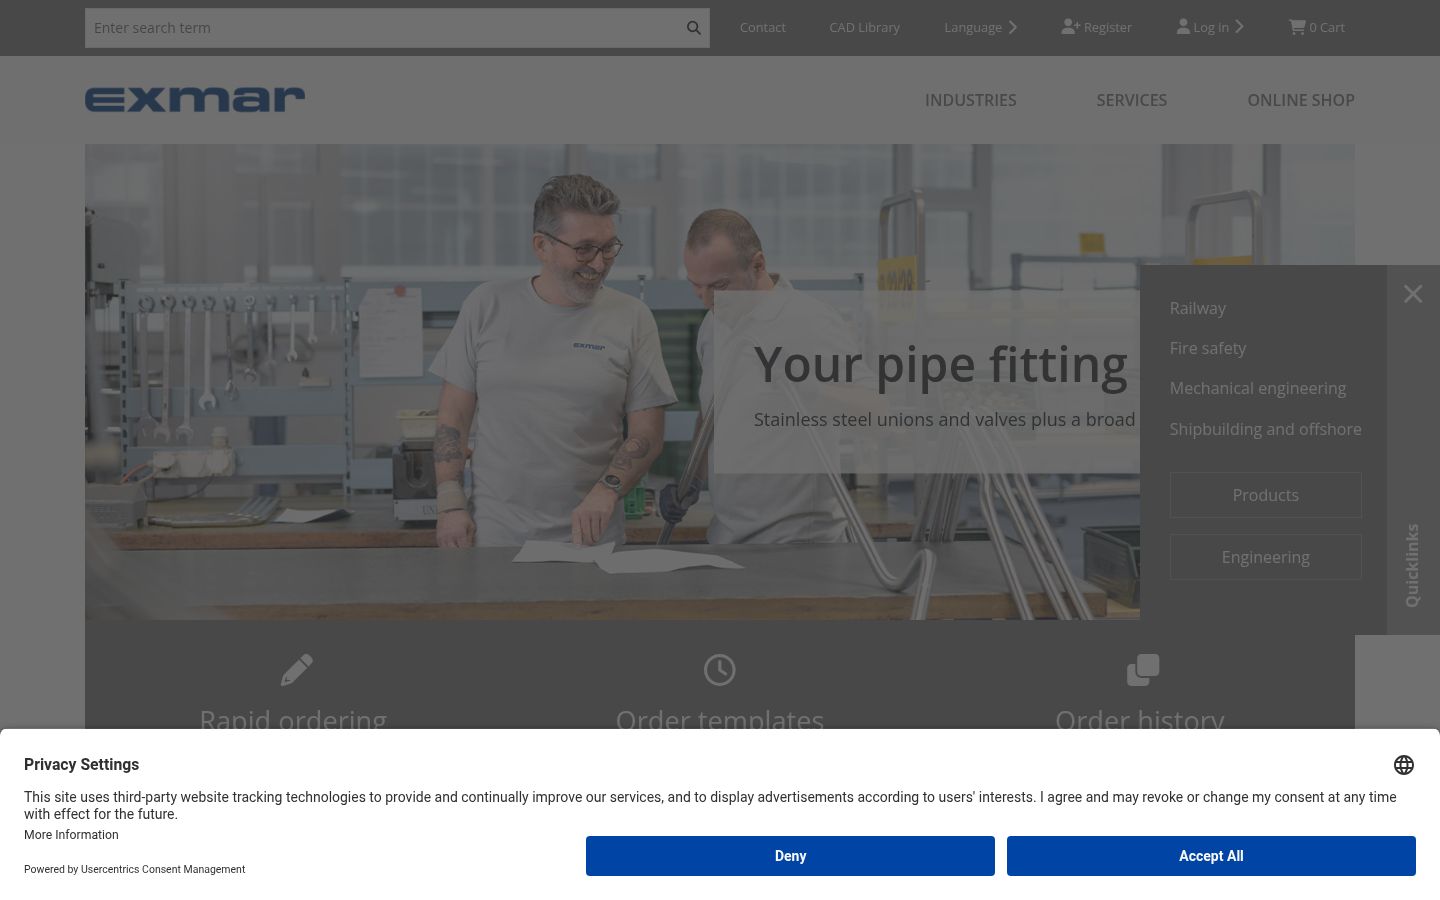This screenshot has height=900, width=1440.
Task: Expand the Language chevron
Action: coord(1013,27)
